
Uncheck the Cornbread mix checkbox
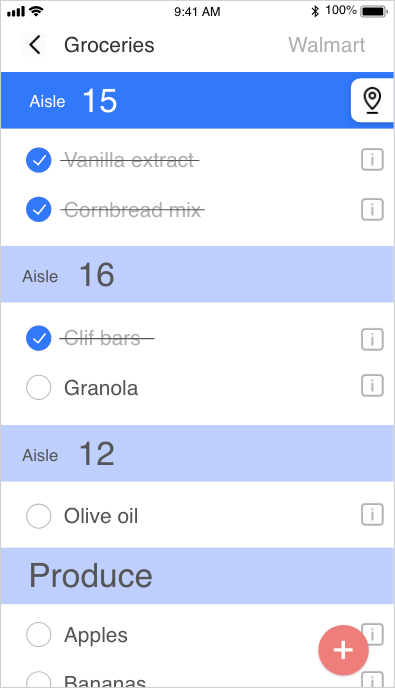coord(39,209)
